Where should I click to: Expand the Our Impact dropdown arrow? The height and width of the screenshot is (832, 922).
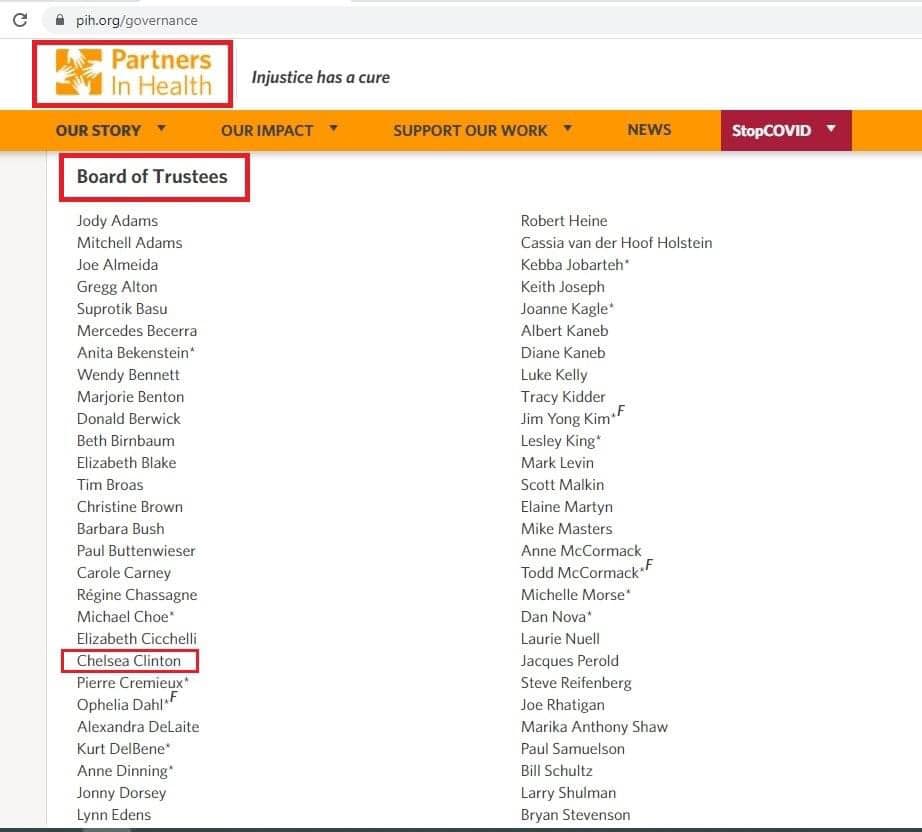tap(334, 129)
